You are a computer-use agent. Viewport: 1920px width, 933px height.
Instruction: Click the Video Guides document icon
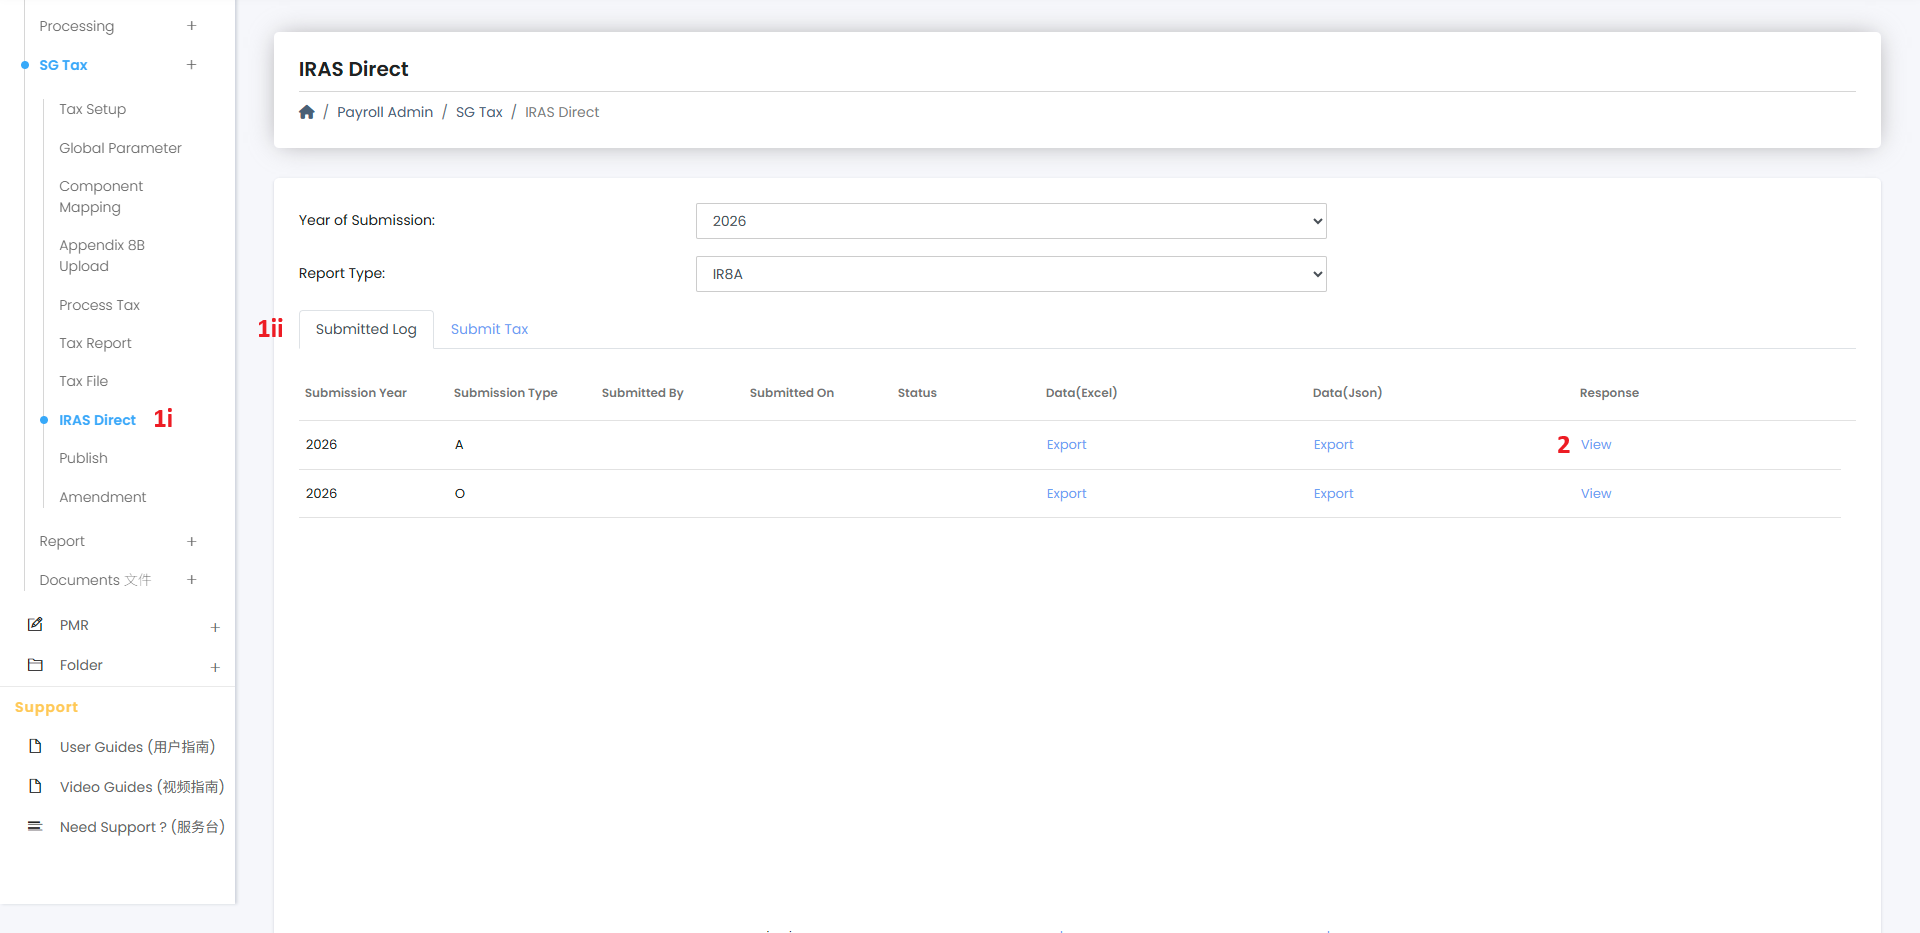[35, 786]
